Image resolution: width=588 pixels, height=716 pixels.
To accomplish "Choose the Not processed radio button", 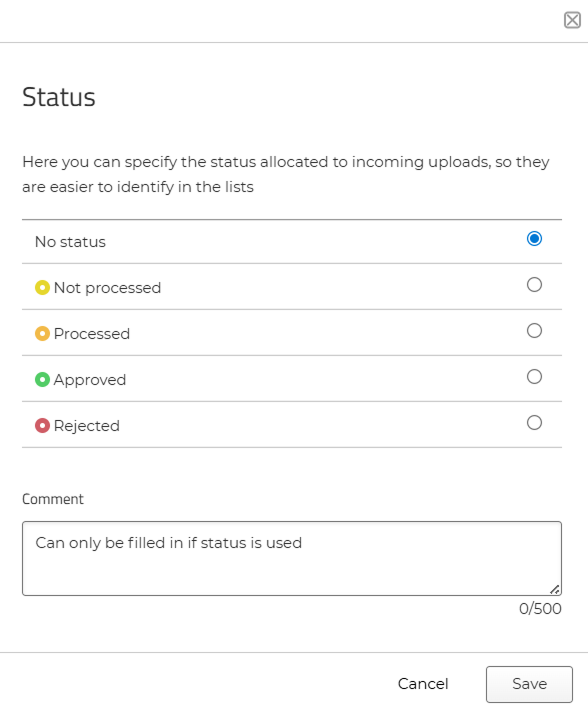I will pyautogui.click(x=534, y=284).
